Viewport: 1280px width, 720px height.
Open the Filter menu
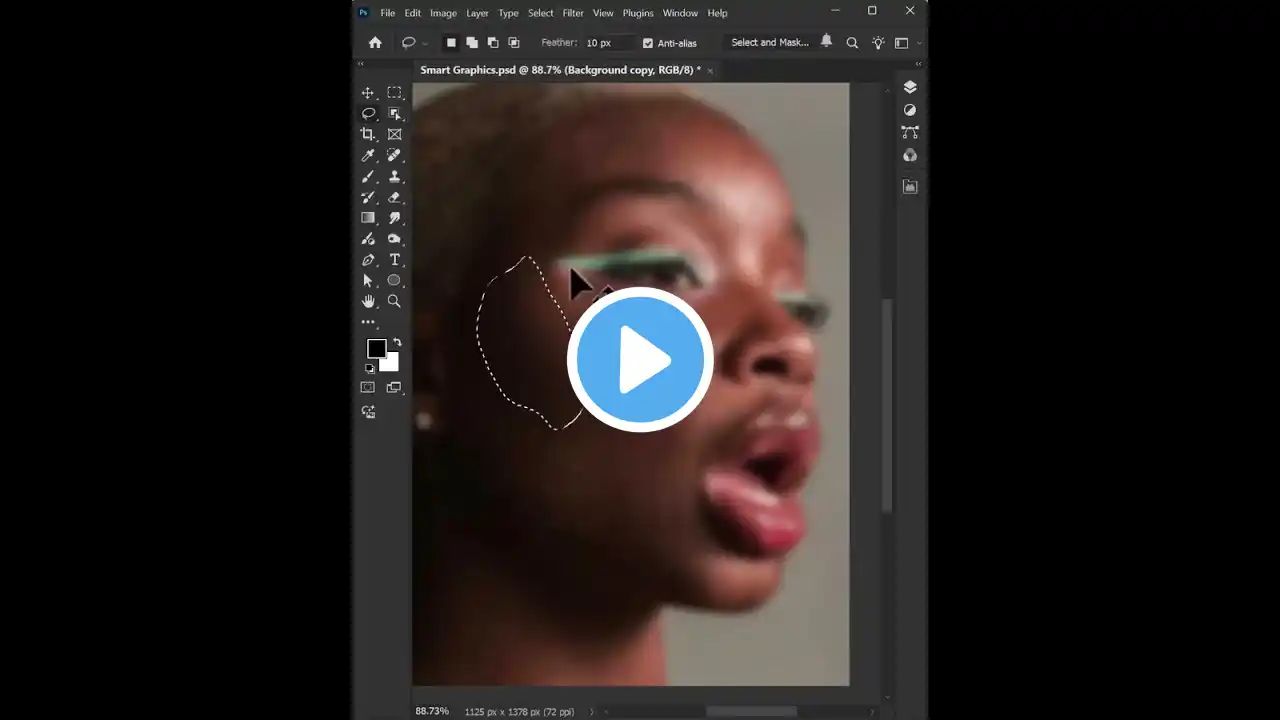pos(573,13)
